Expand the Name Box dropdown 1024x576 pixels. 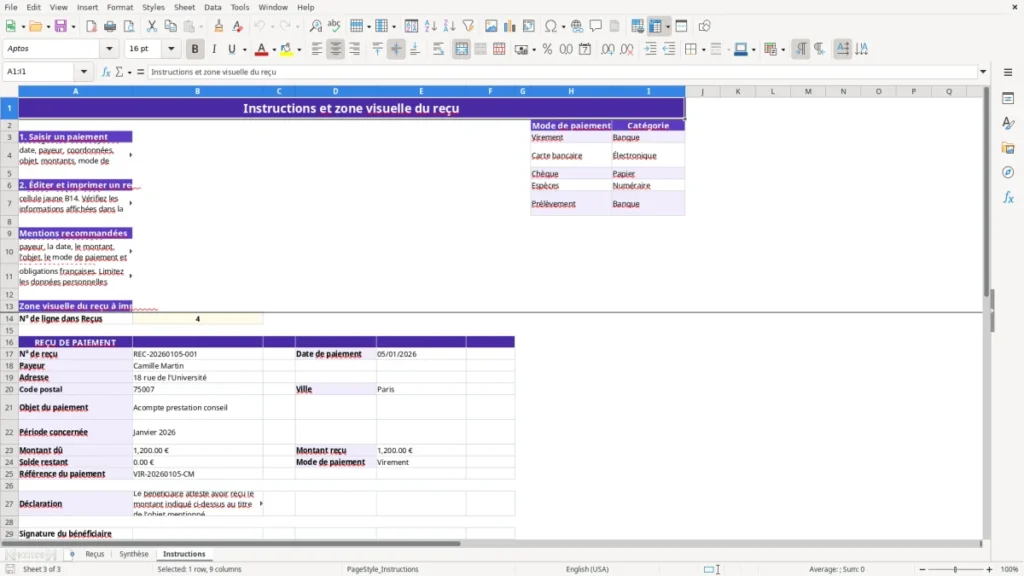84,72
